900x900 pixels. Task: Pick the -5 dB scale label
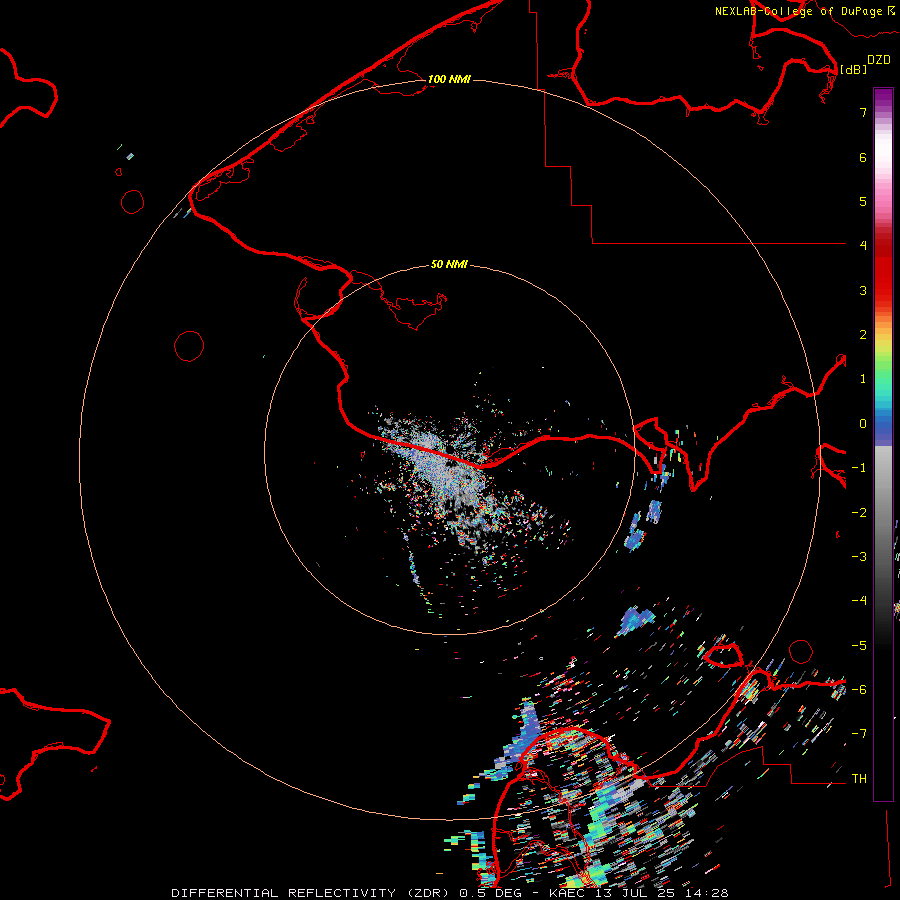click(859, 646)
